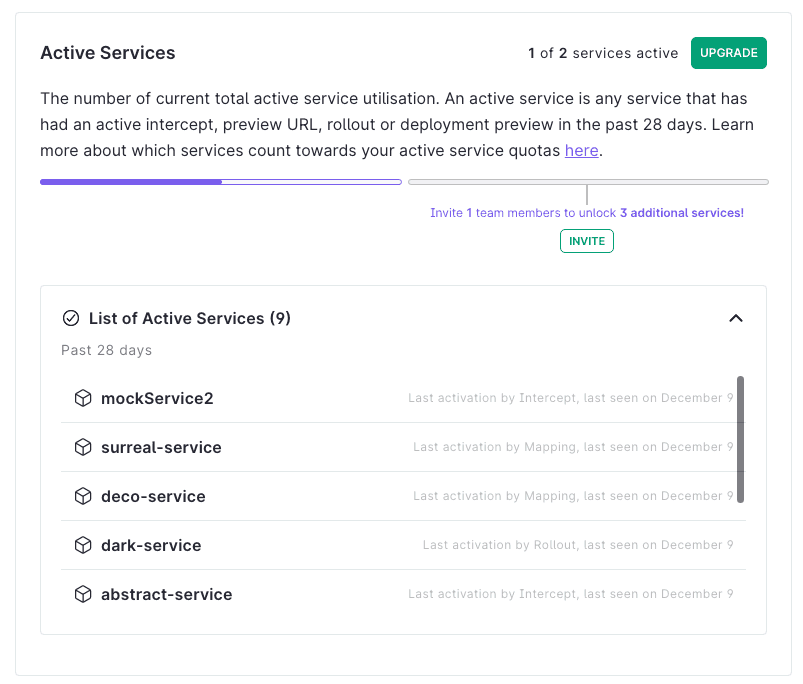Select the mockService2 service name
Screen dimensions: 803x684
[157, 398]
